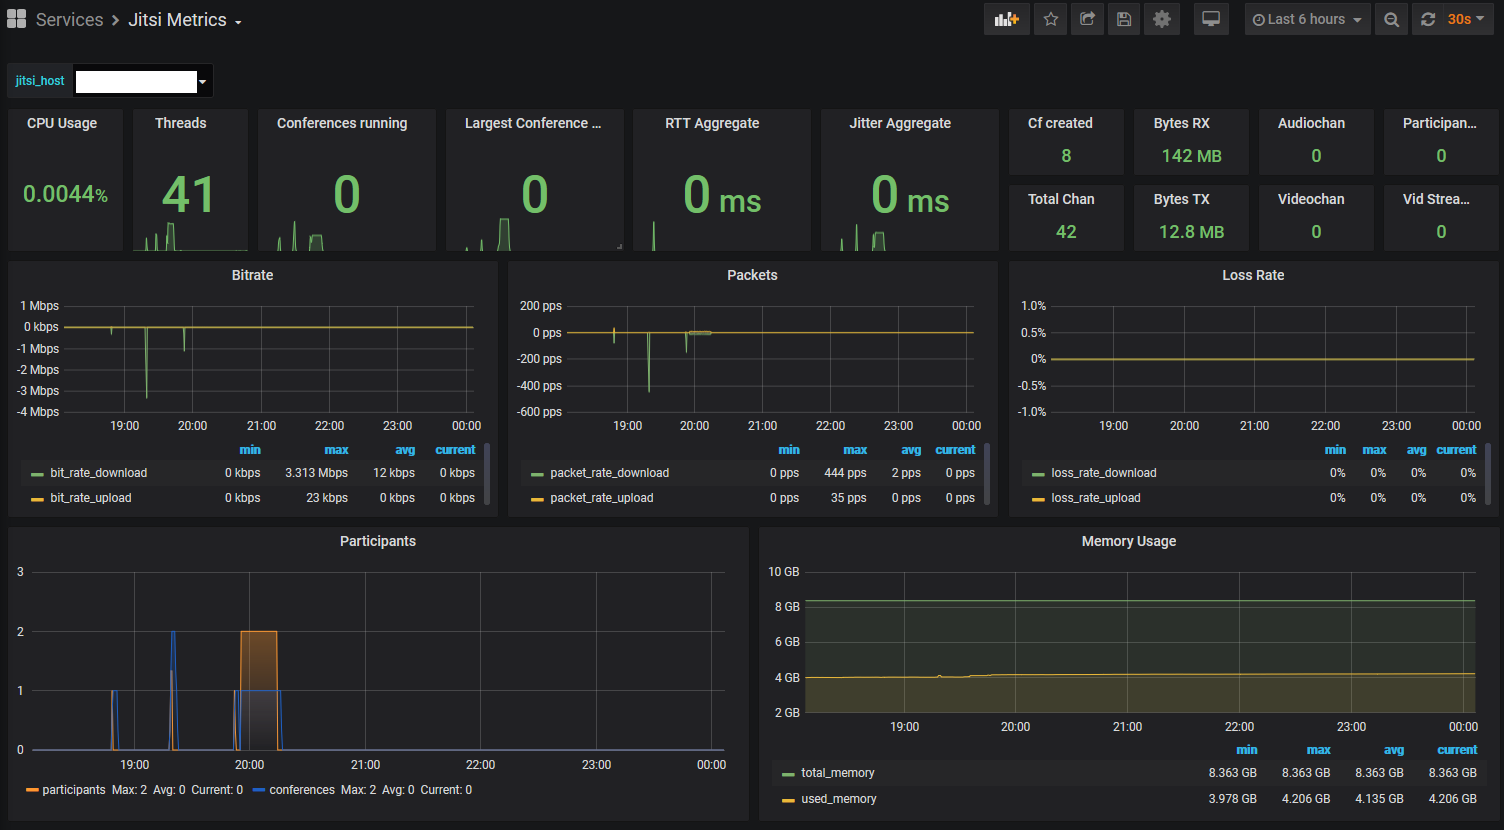Viewport: 1504px width, 830px height.
Task: Open dashboard settings gear
Action: [x=1161, y=19]
